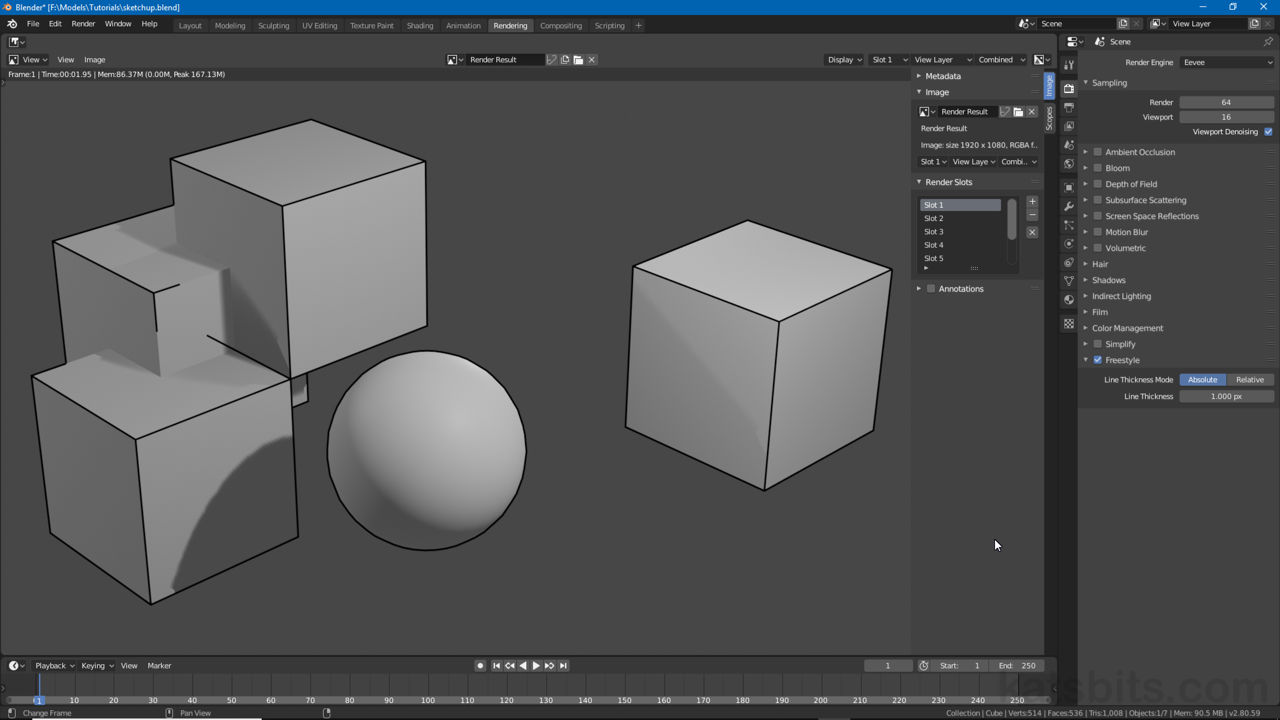Open the Render Engine Eevee dropdown

pos(1227,62)
